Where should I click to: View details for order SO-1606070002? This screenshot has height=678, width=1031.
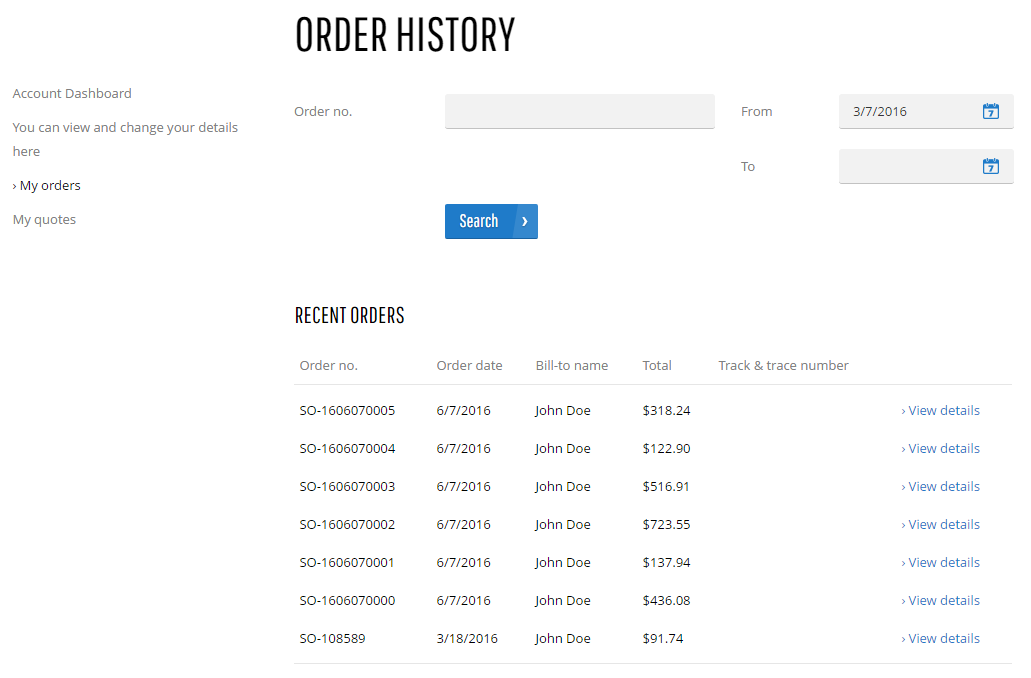pyautogui.click(x=940, y=525)
